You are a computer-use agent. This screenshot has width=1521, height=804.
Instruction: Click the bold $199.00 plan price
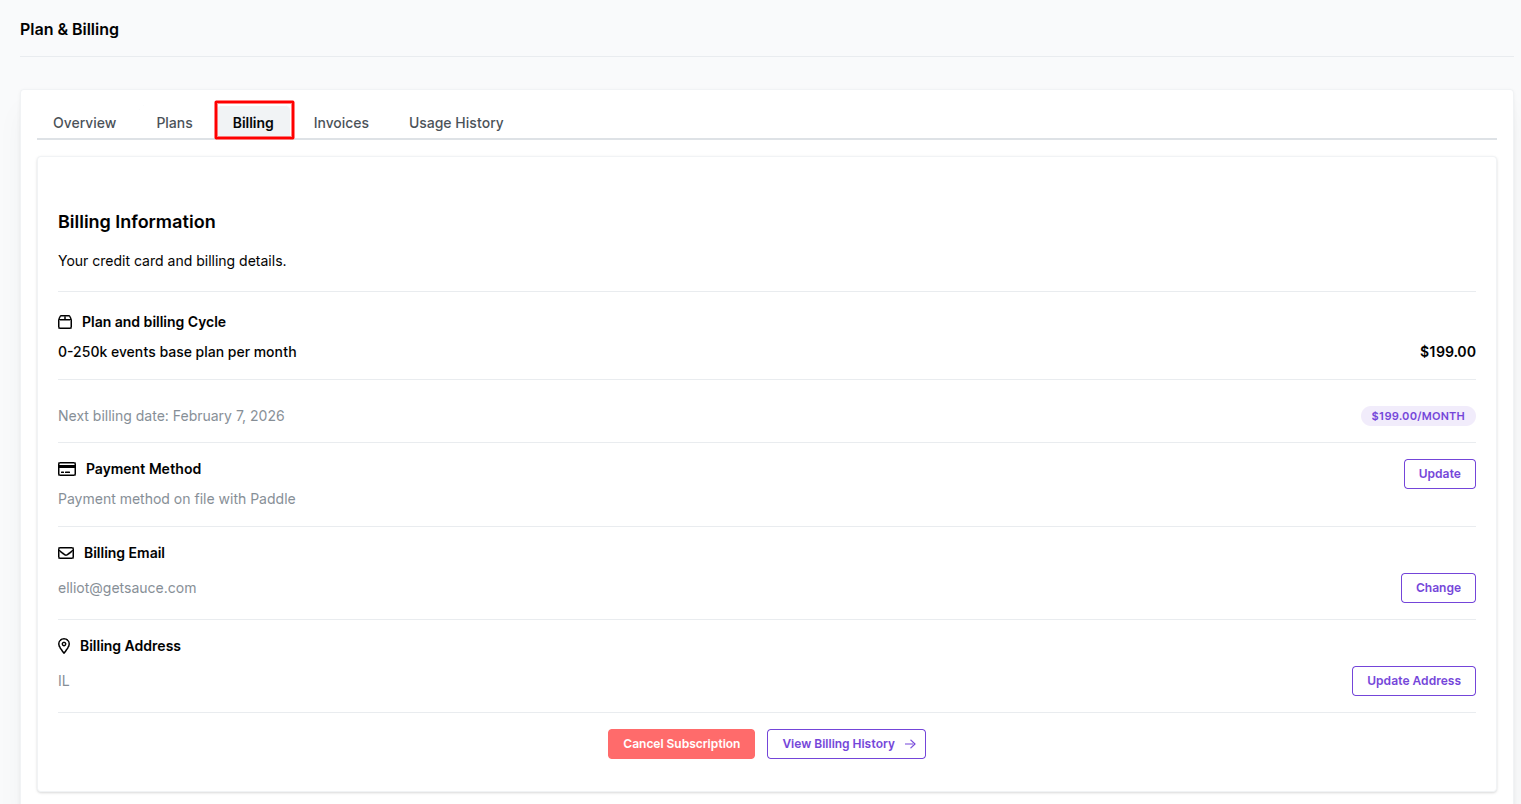pos(1447,352)
